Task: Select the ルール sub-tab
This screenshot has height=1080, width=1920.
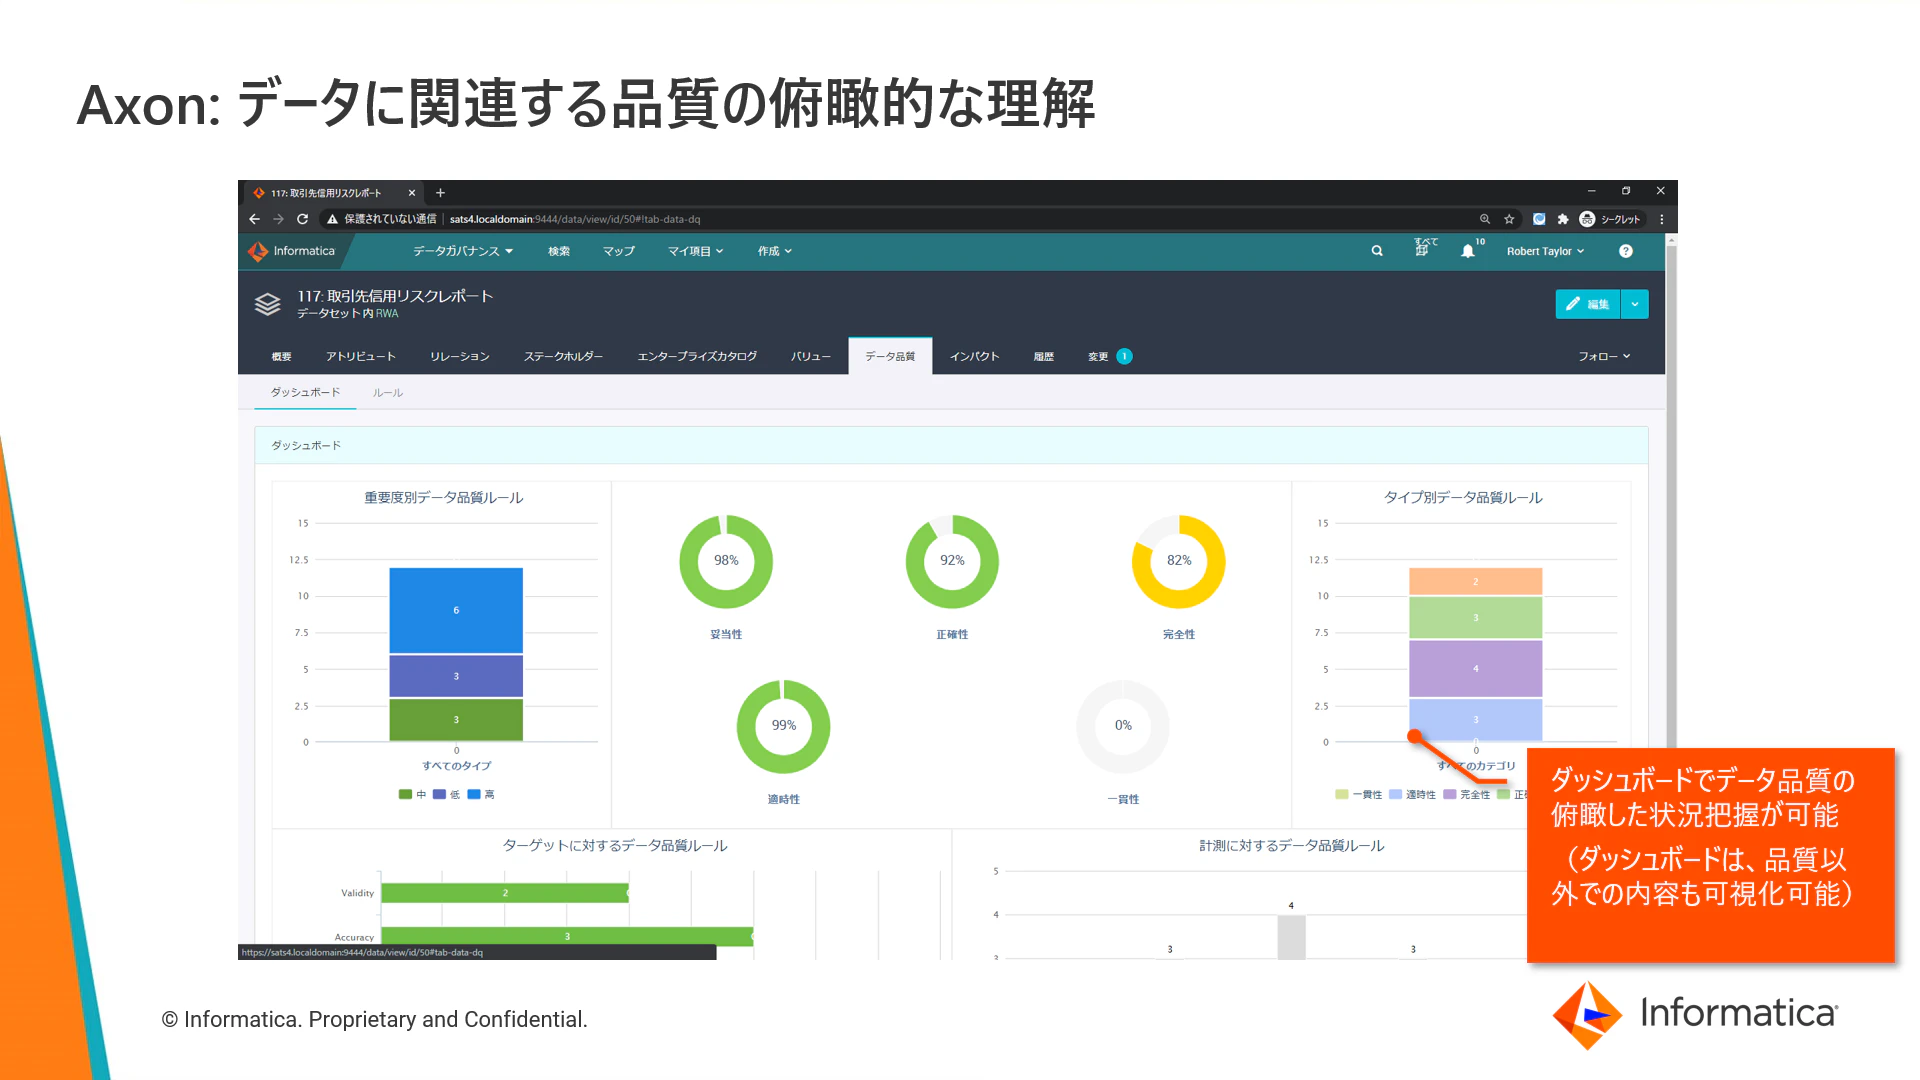Action: tap(388, 393)
